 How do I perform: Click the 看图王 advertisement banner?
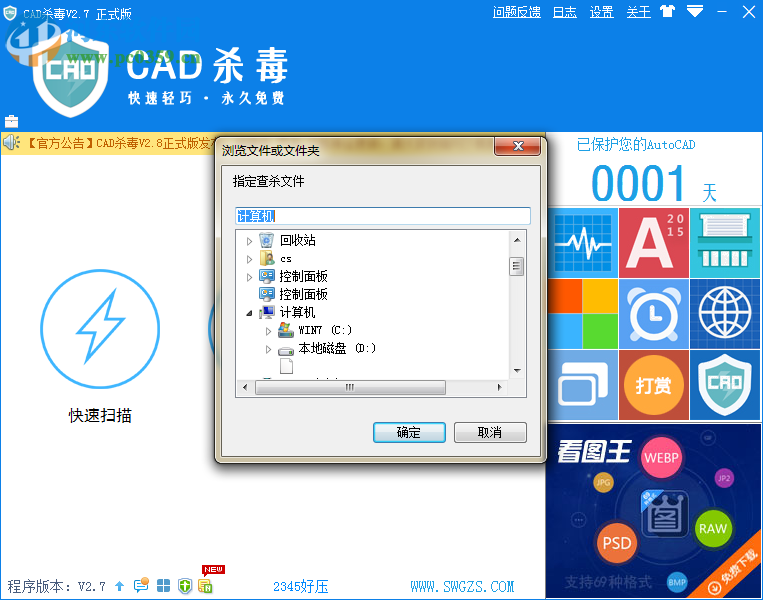tap(654, 510)
